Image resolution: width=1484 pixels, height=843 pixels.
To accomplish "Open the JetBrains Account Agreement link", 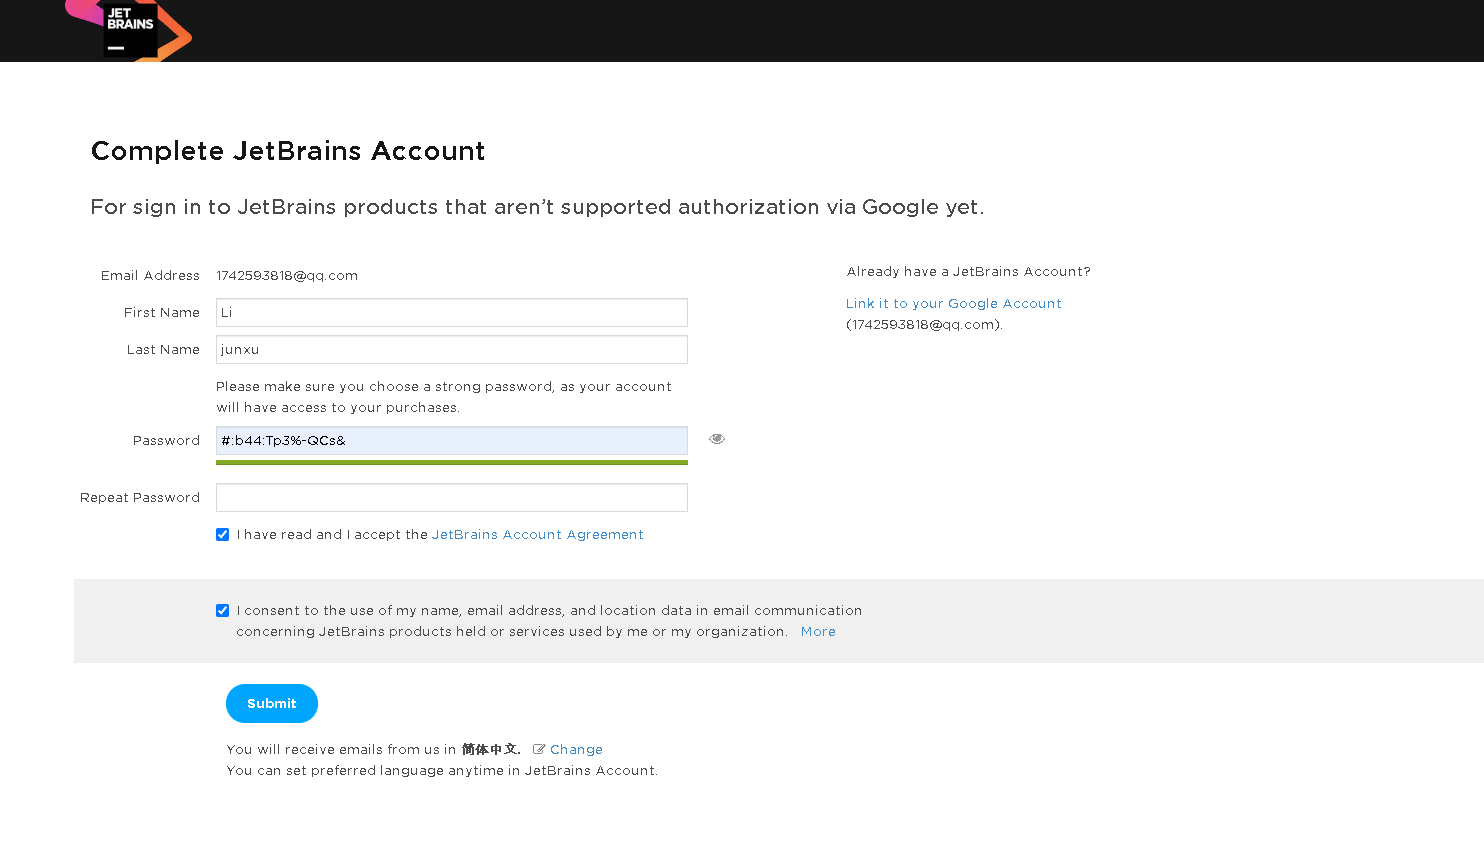I will (x=538, y=535).
